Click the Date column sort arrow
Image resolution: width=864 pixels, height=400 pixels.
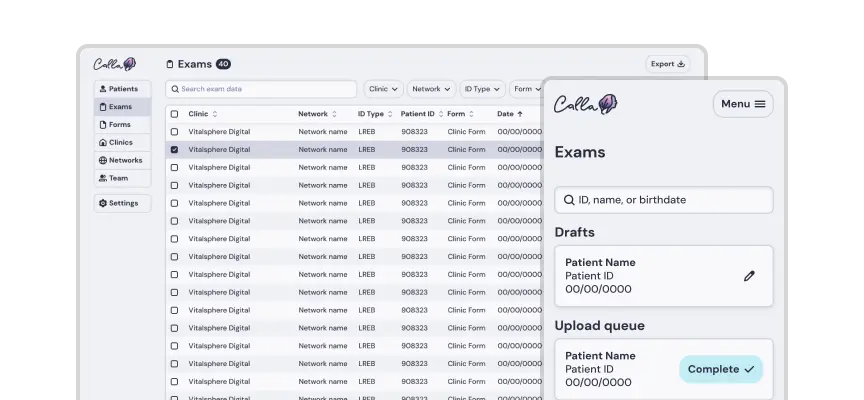click(x=520, y=114)
